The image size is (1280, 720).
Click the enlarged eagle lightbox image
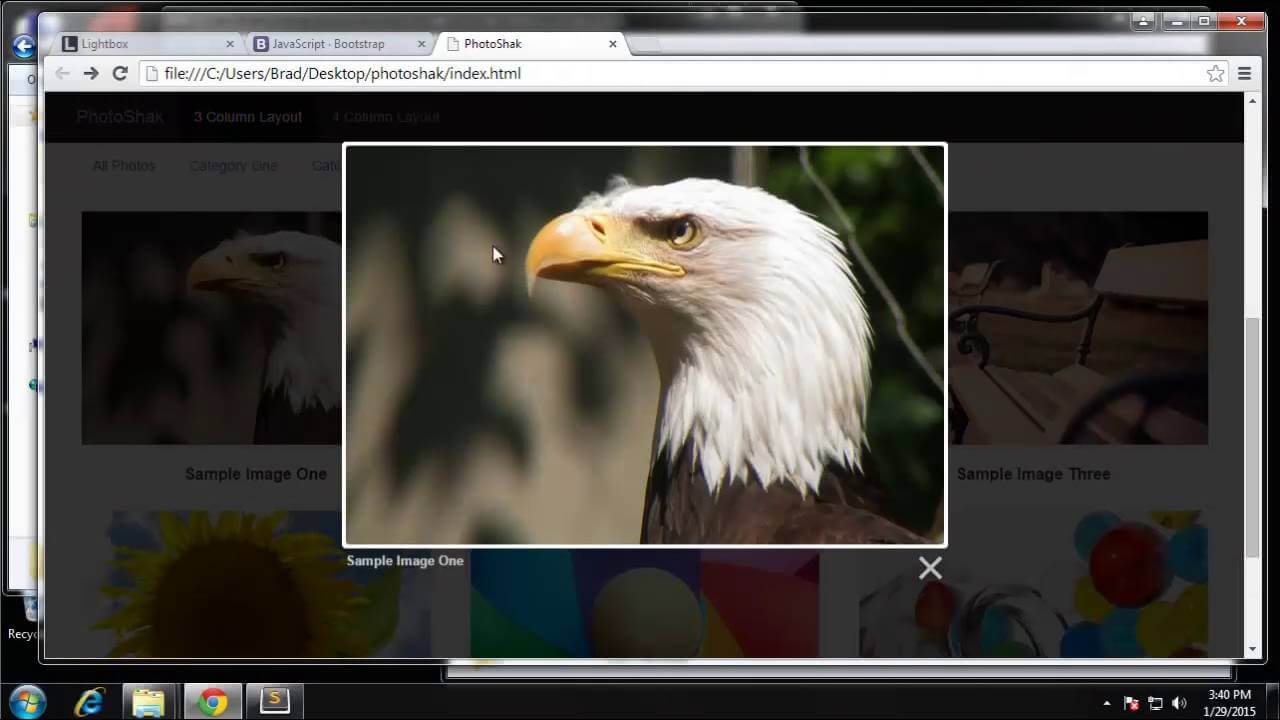point(645,345)
